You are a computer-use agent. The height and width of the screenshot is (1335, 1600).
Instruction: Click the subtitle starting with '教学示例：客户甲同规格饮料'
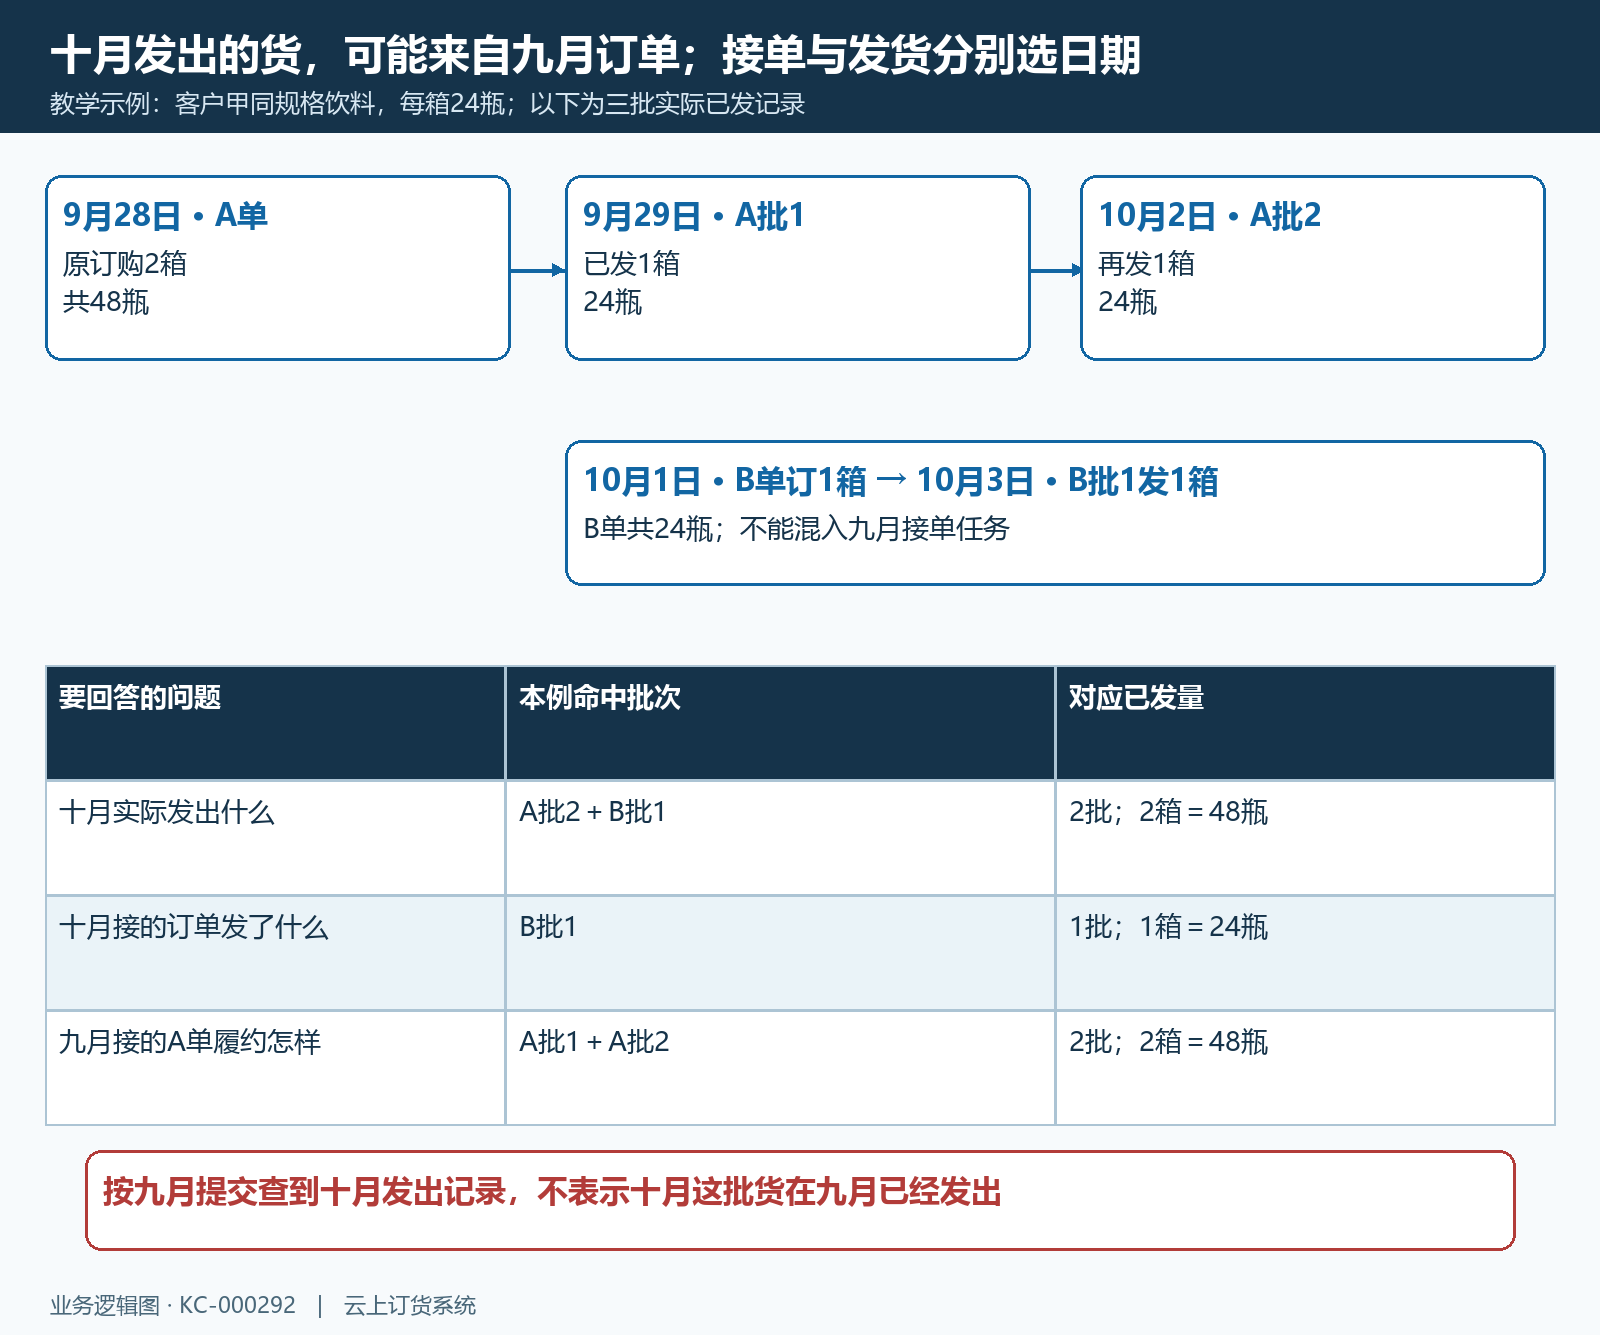[427, 104]
